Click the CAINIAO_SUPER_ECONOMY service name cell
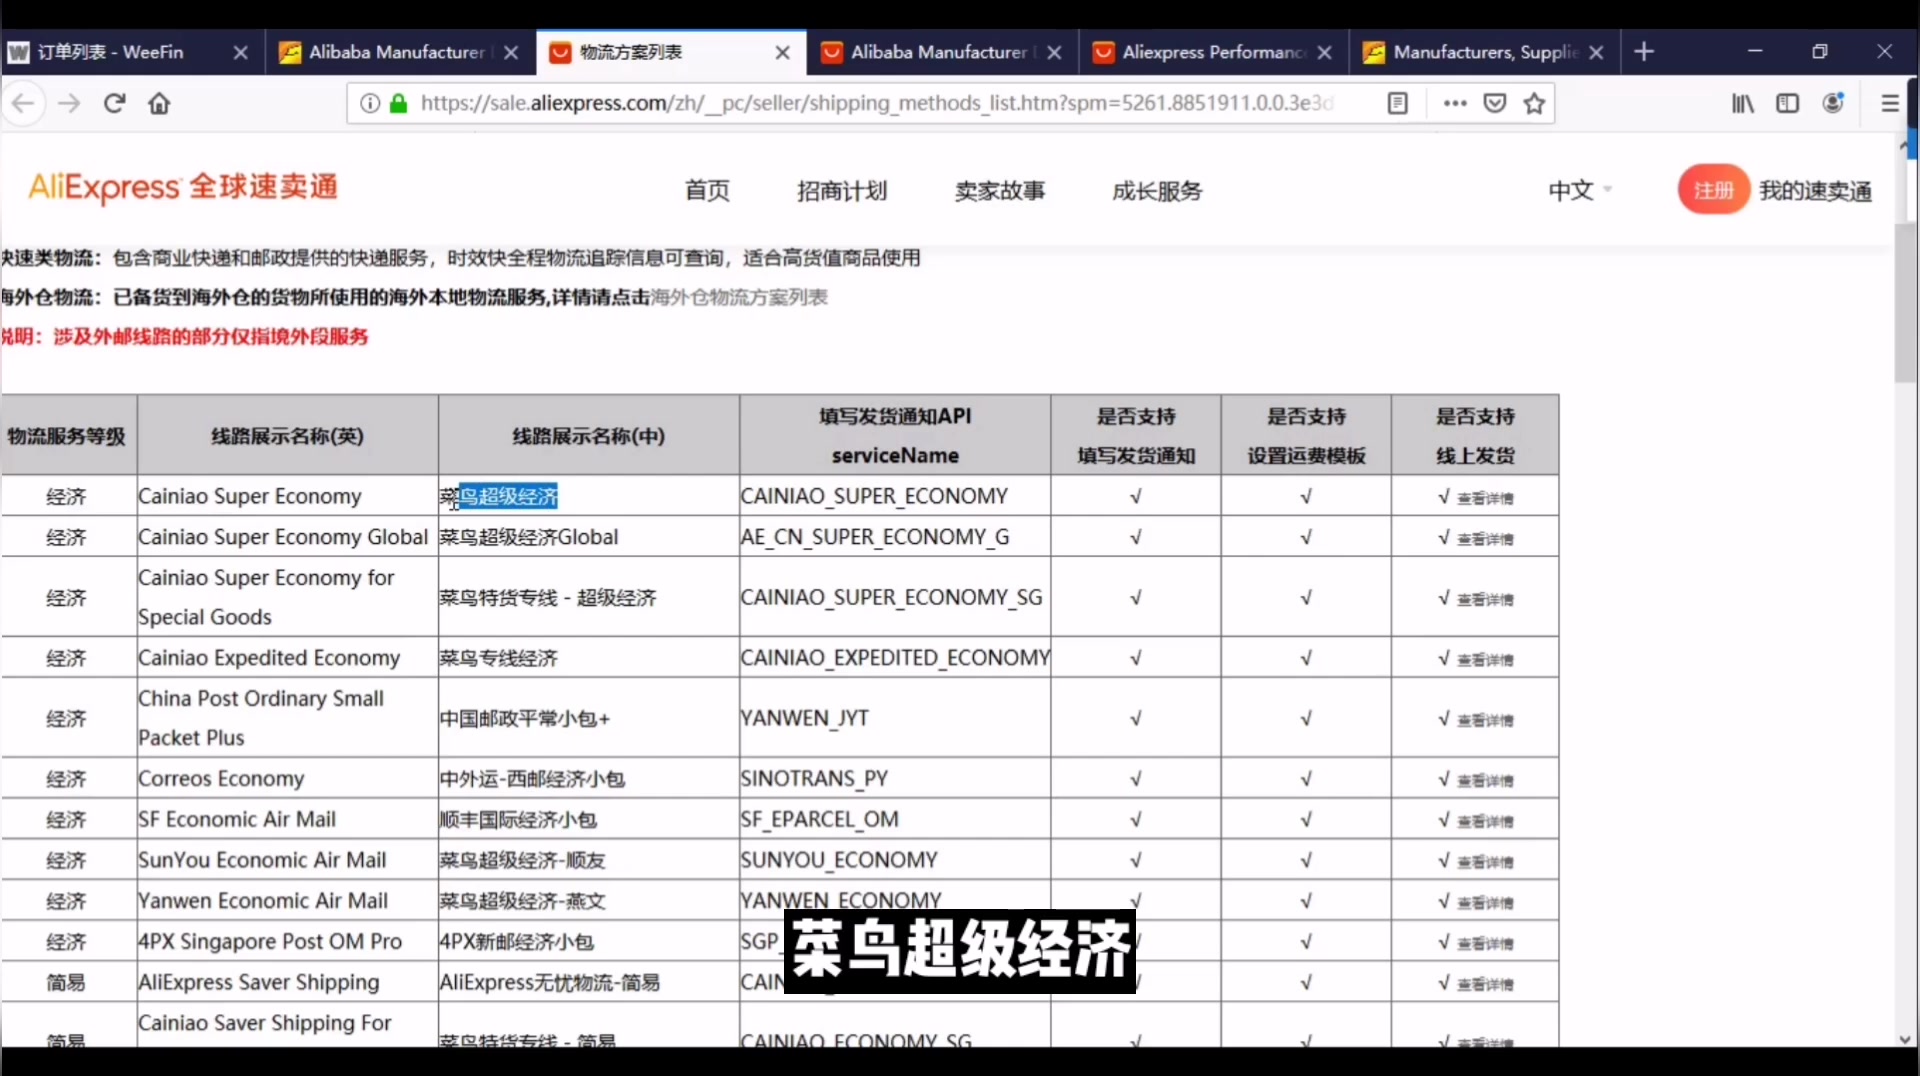The width and height of the screenshot is (1920, 1076). (x=895, y=496)
